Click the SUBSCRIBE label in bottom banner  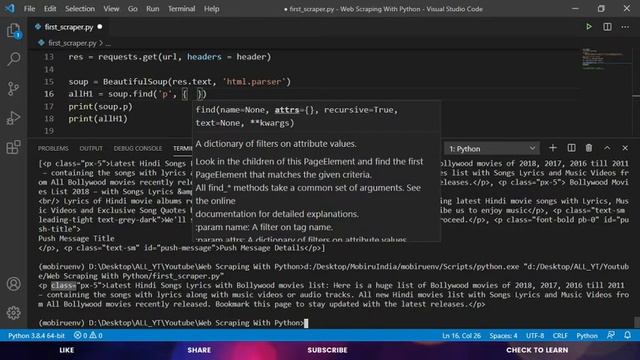click(327, 350)
